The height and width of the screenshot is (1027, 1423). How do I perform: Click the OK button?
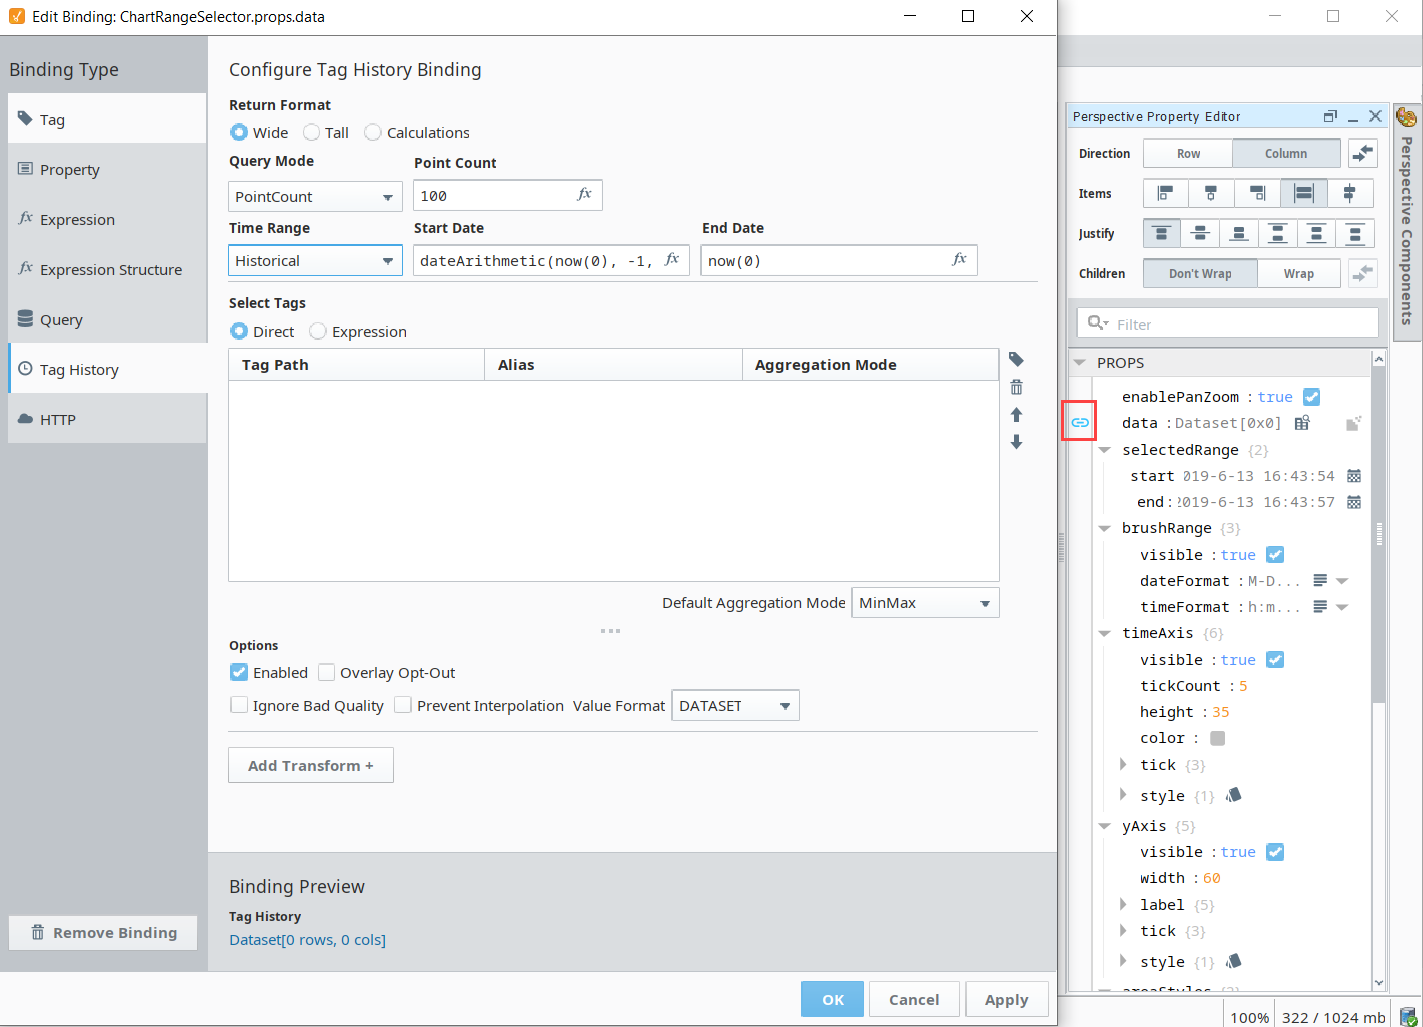click(x=833, y=999)
